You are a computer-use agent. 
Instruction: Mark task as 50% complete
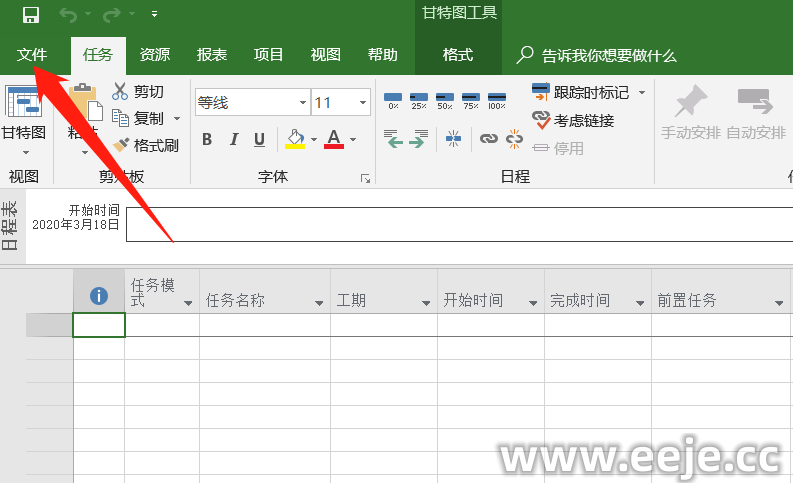(x=445, y=99)
